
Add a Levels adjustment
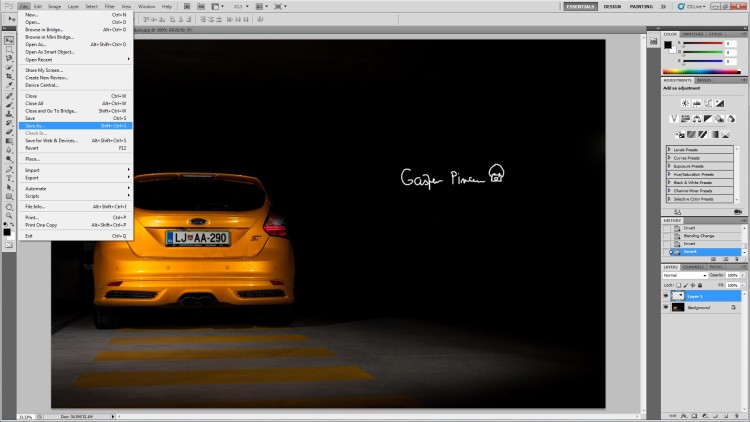click(696, 103)
